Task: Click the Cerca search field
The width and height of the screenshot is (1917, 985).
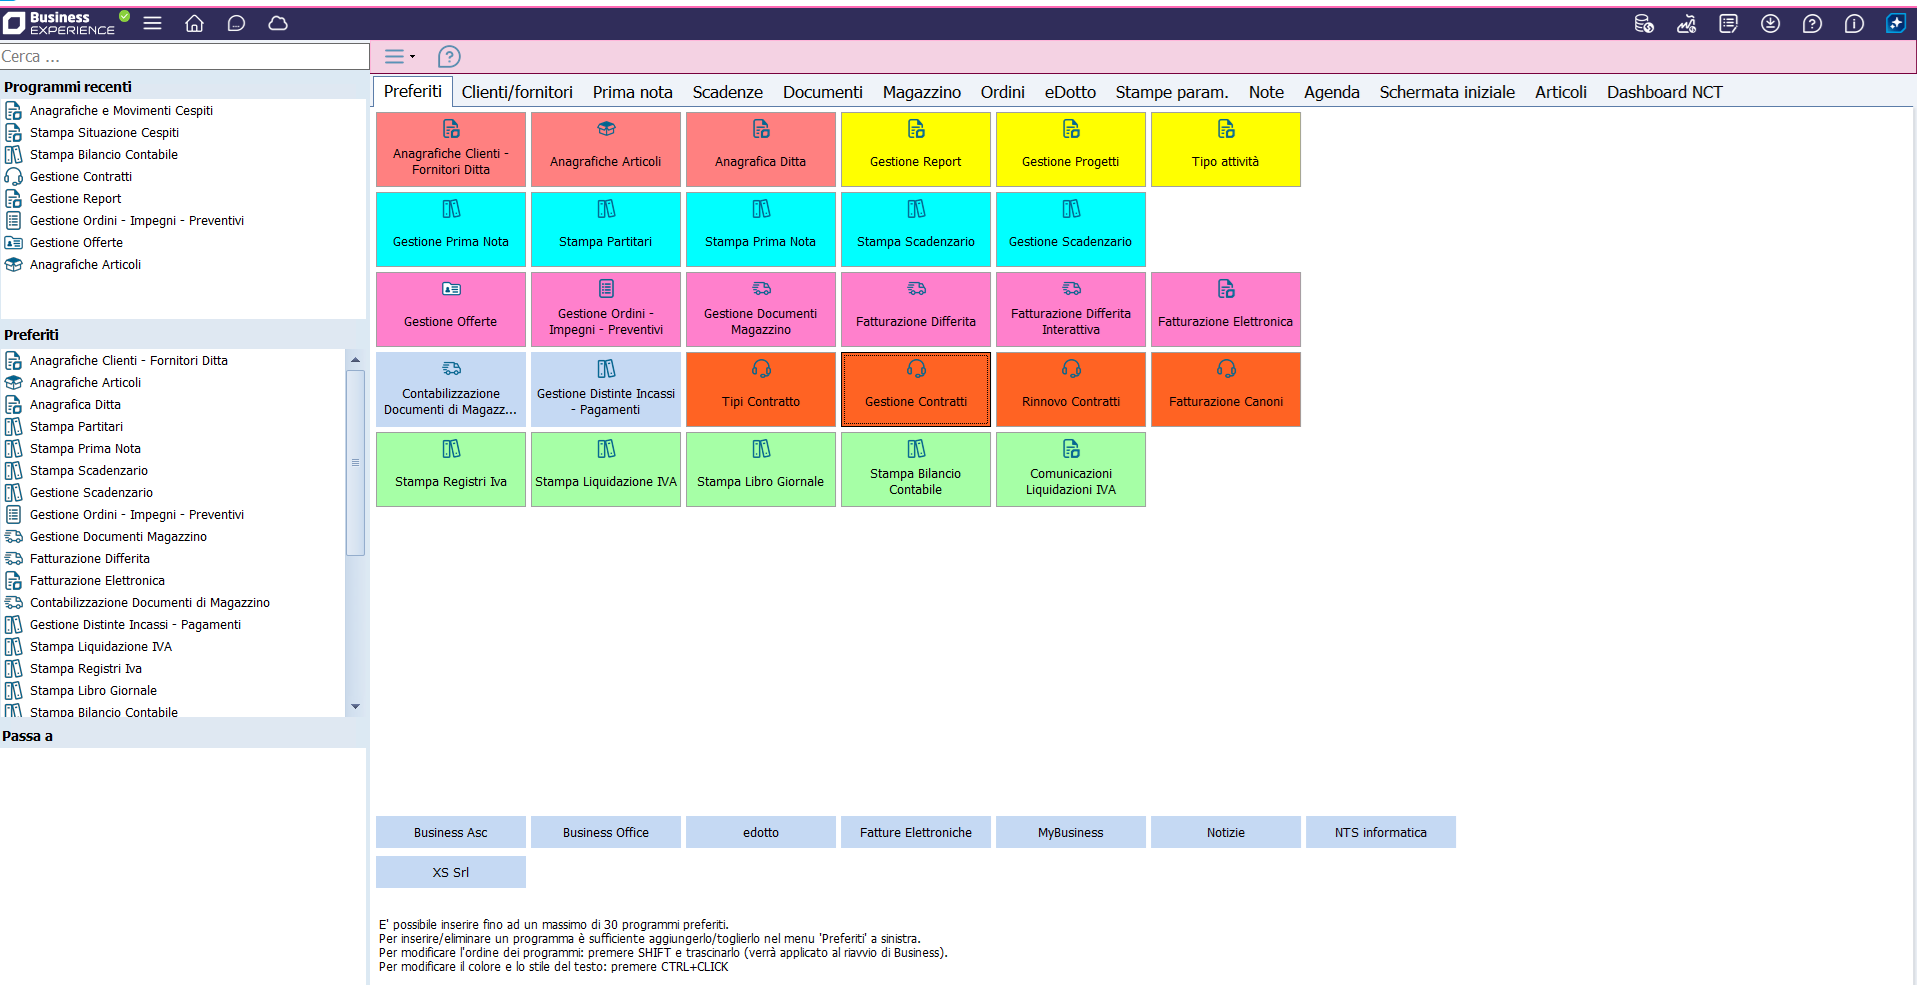Action: [x=184, y=57]
